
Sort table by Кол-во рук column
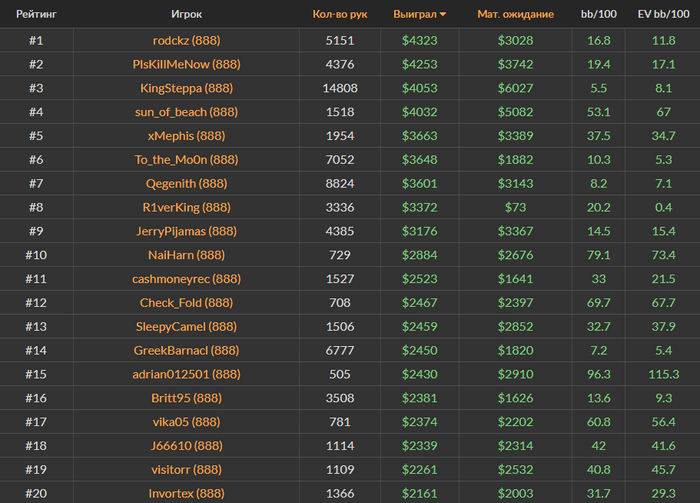coord(340,15)
